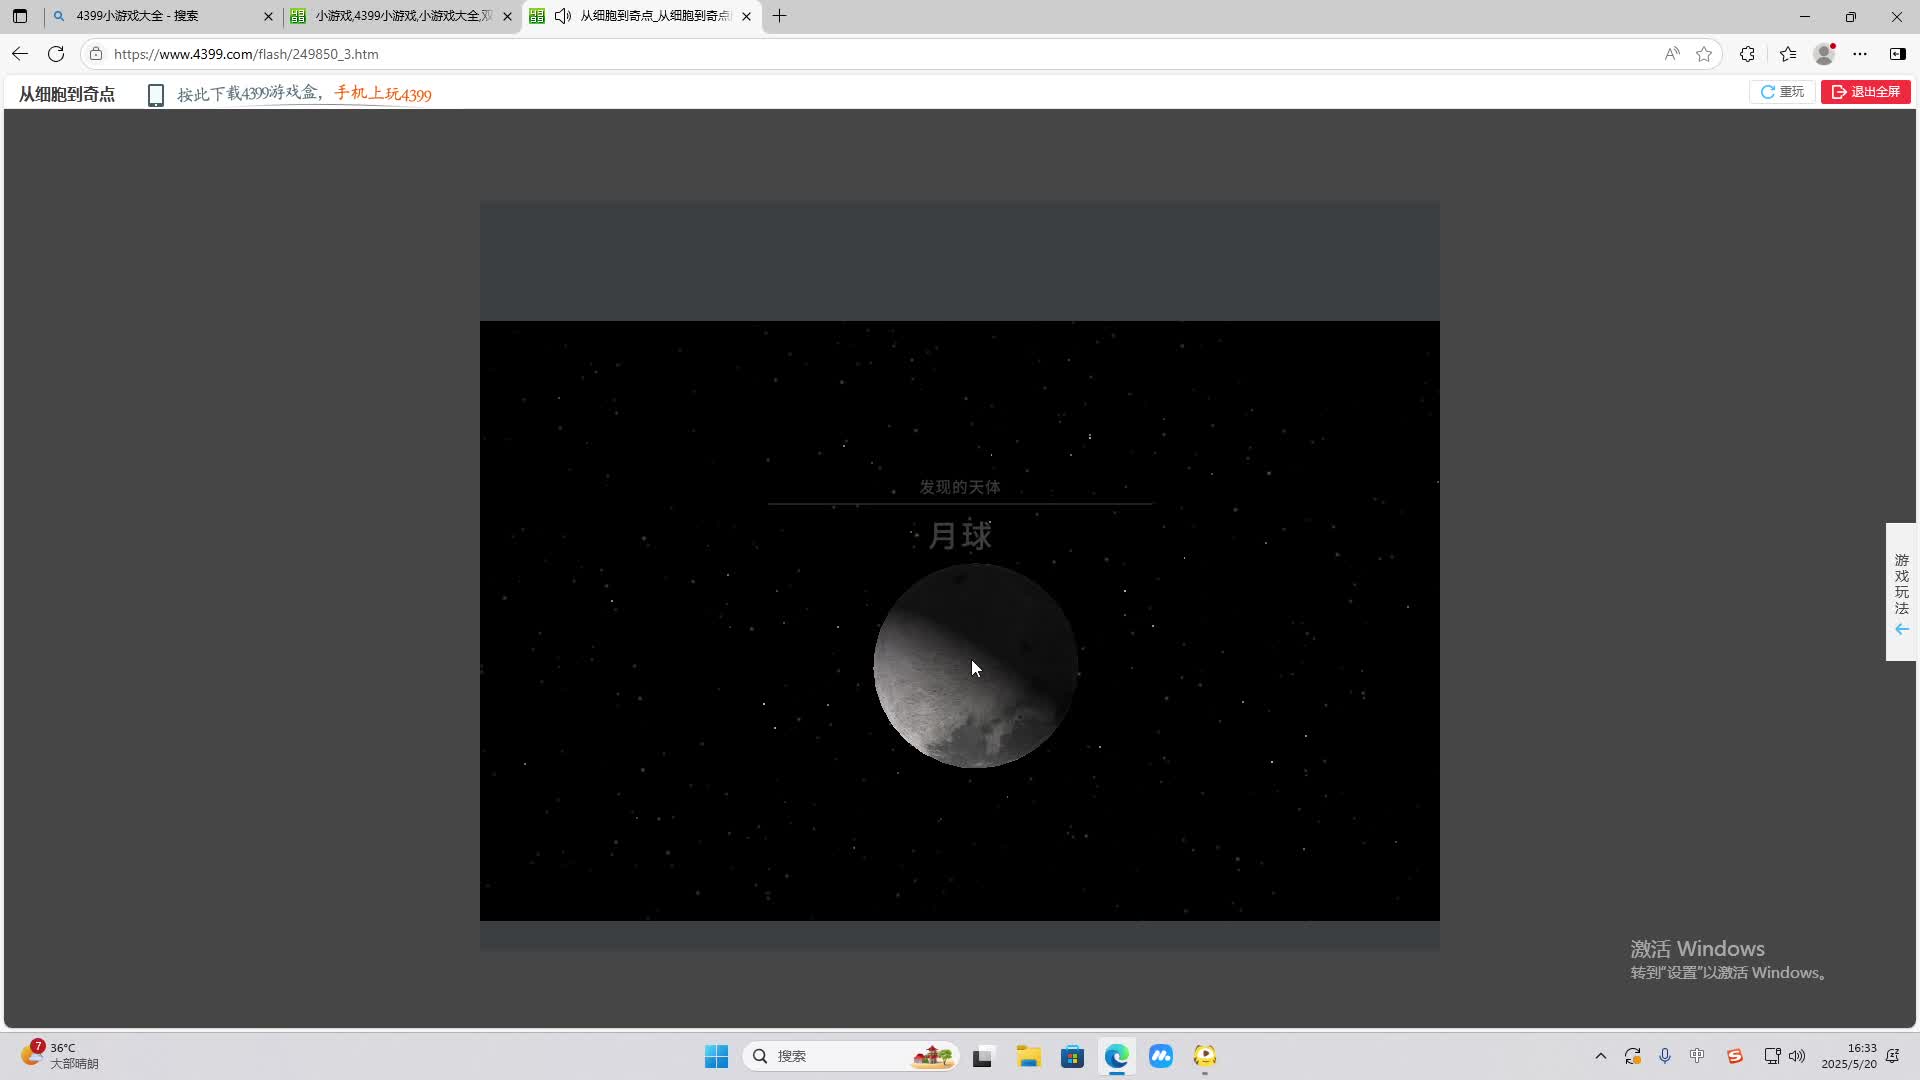Open the Settings and more menu
Image resolution: width=1920 pixels, height=1080 pixels.
pos(1860,54)
